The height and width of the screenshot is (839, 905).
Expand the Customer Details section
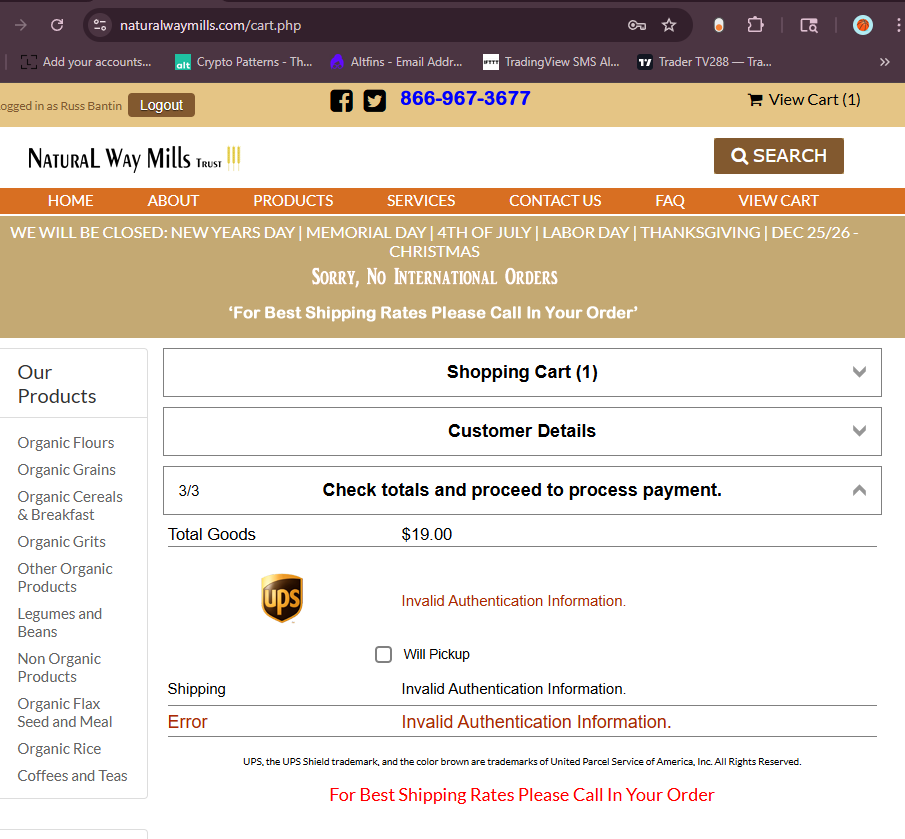pos(522,431)
